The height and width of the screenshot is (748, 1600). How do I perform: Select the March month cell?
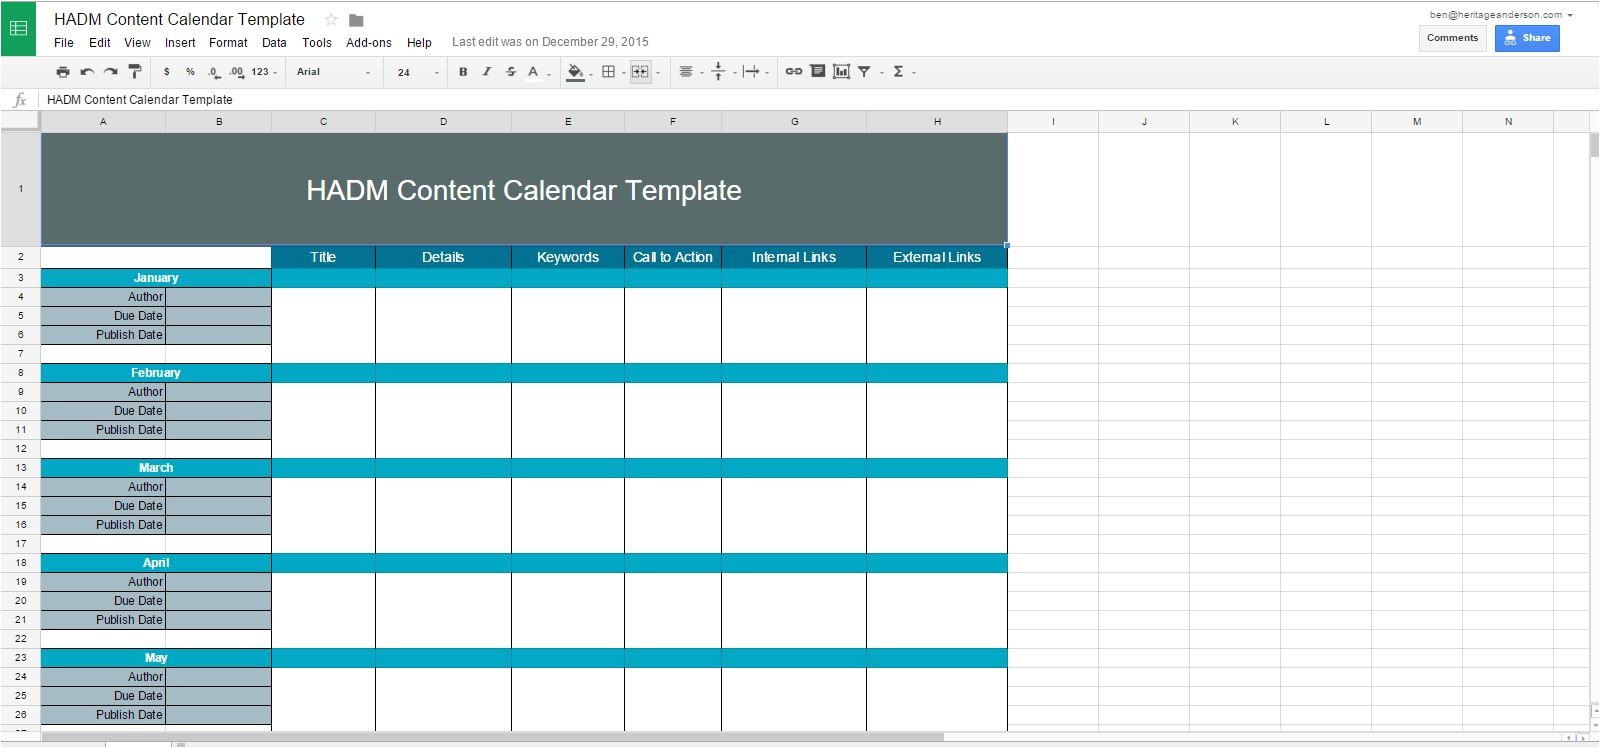pyautogui.click(x=156, y=468)
